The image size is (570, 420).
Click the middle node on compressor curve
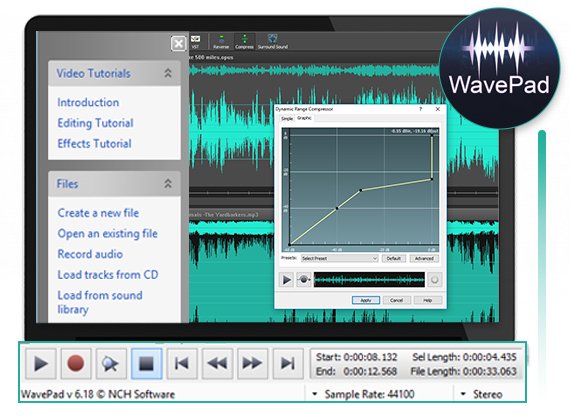tap(361, 190)
